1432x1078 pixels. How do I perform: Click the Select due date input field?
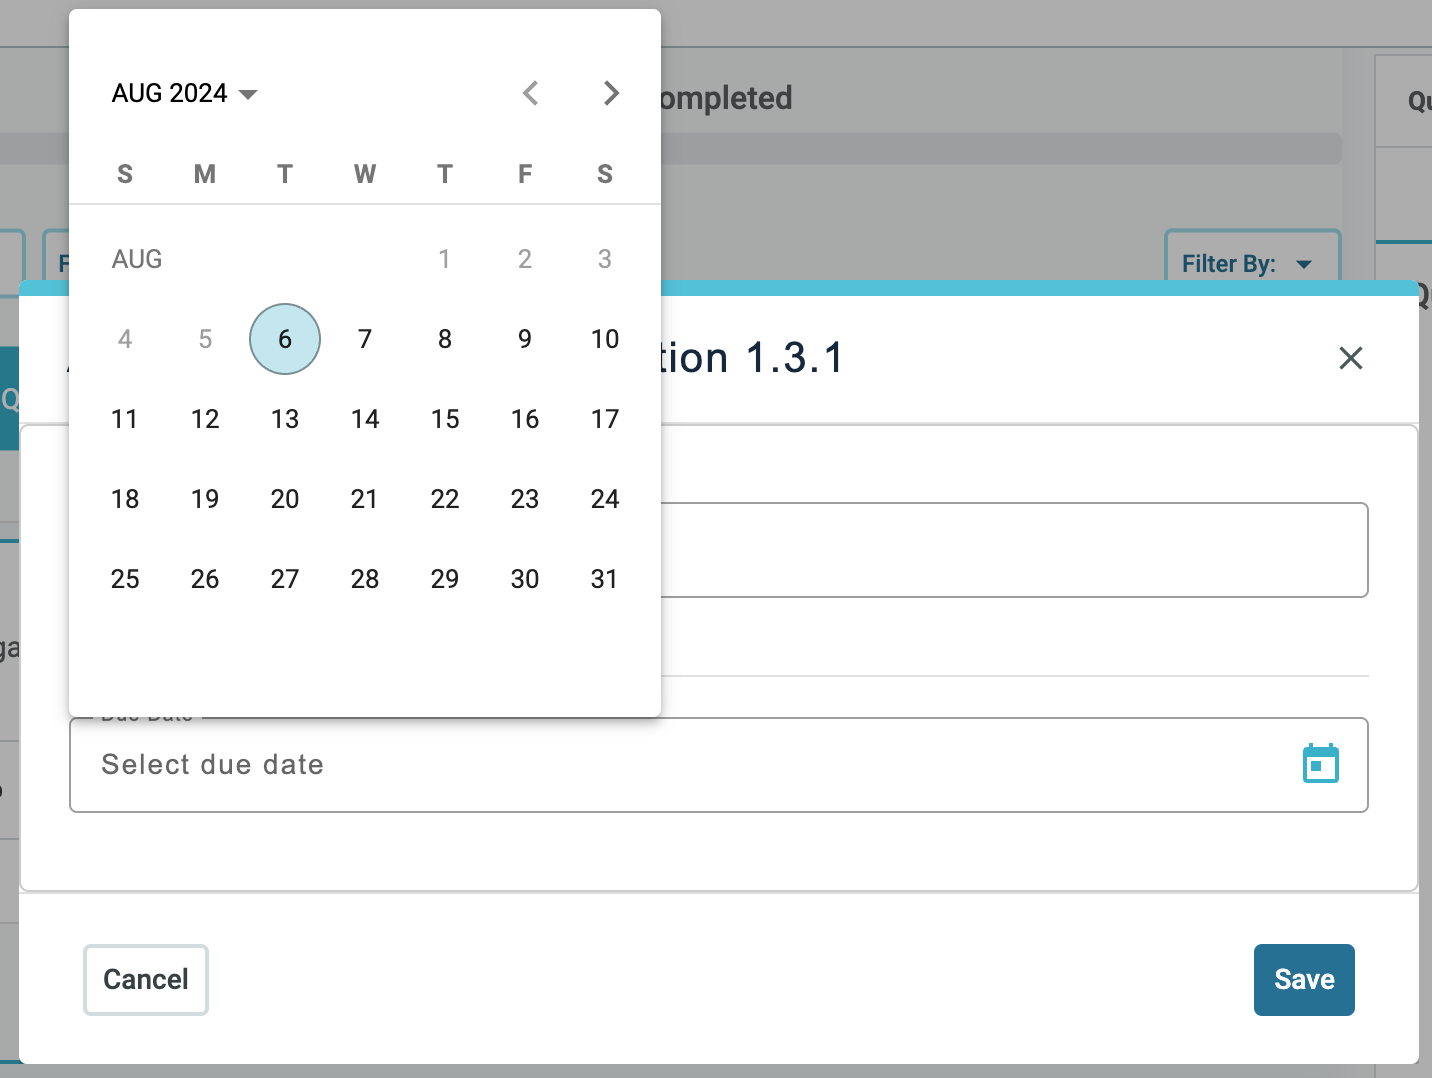click(700, 765)
